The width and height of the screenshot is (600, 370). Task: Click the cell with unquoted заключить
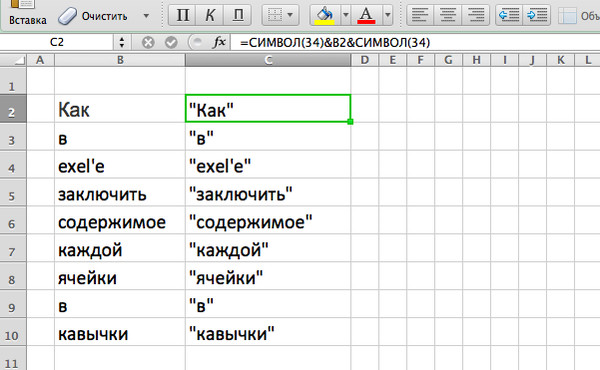120,192
